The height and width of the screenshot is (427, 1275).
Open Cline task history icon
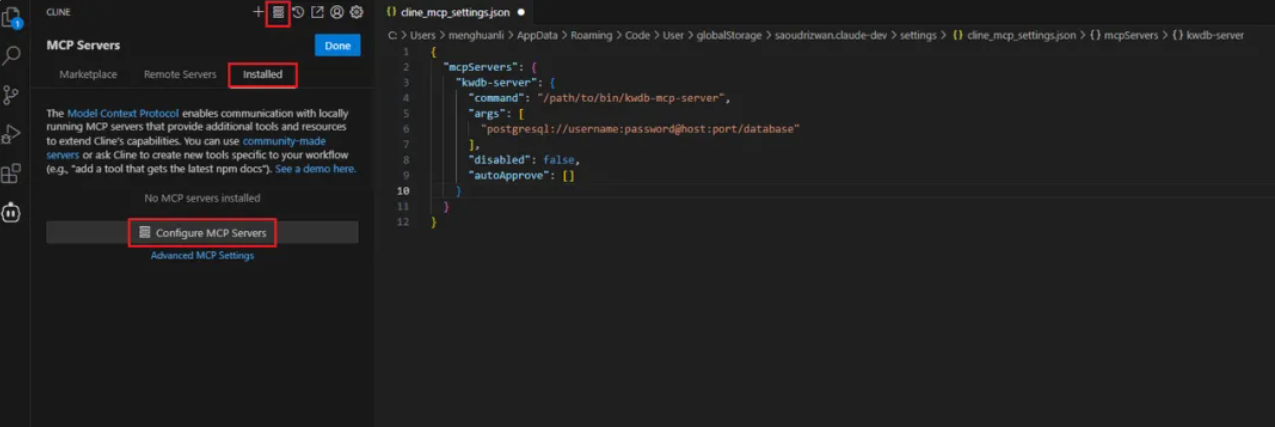(298, 12)
